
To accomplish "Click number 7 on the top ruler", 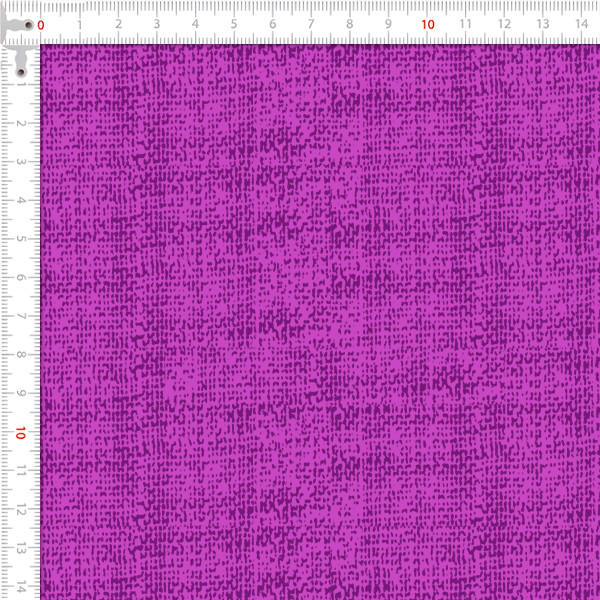I will tap(310, 23).
